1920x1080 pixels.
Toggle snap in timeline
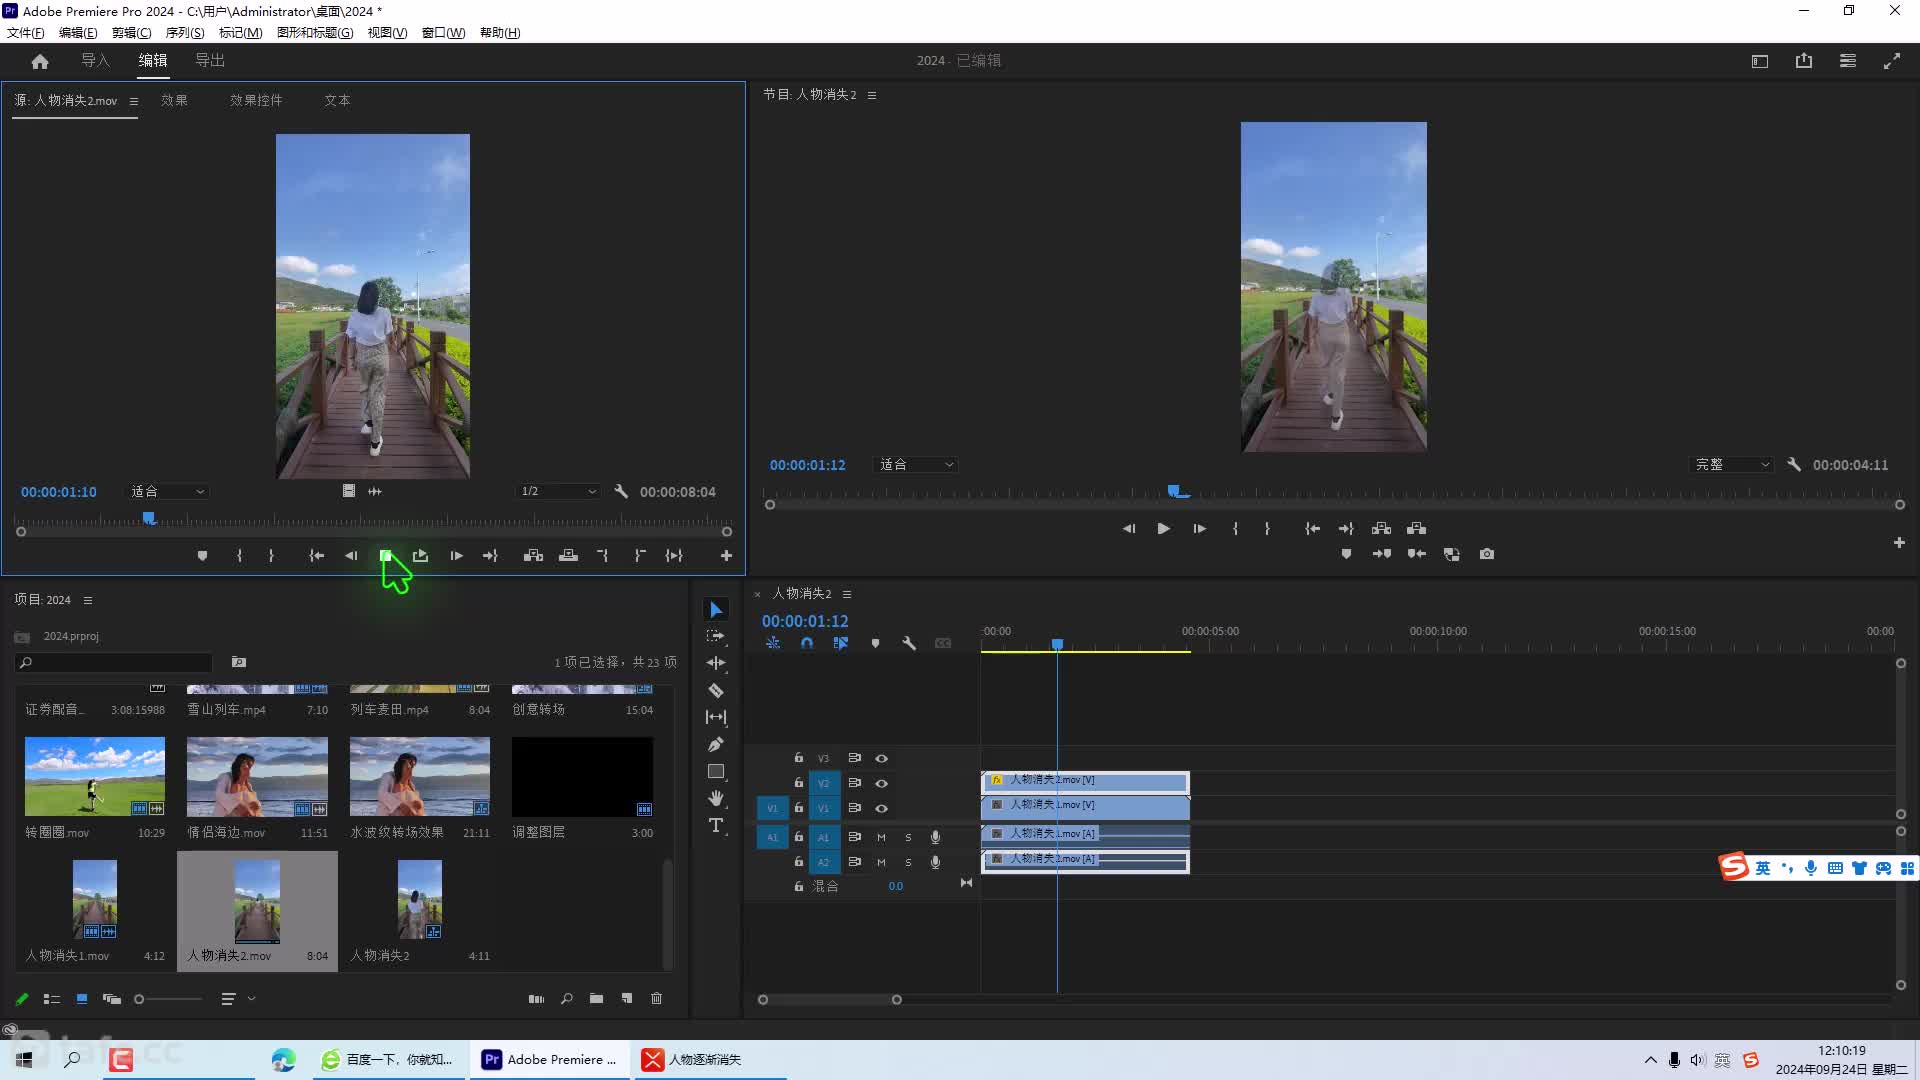pyautogui.click(x=807, y=644)
